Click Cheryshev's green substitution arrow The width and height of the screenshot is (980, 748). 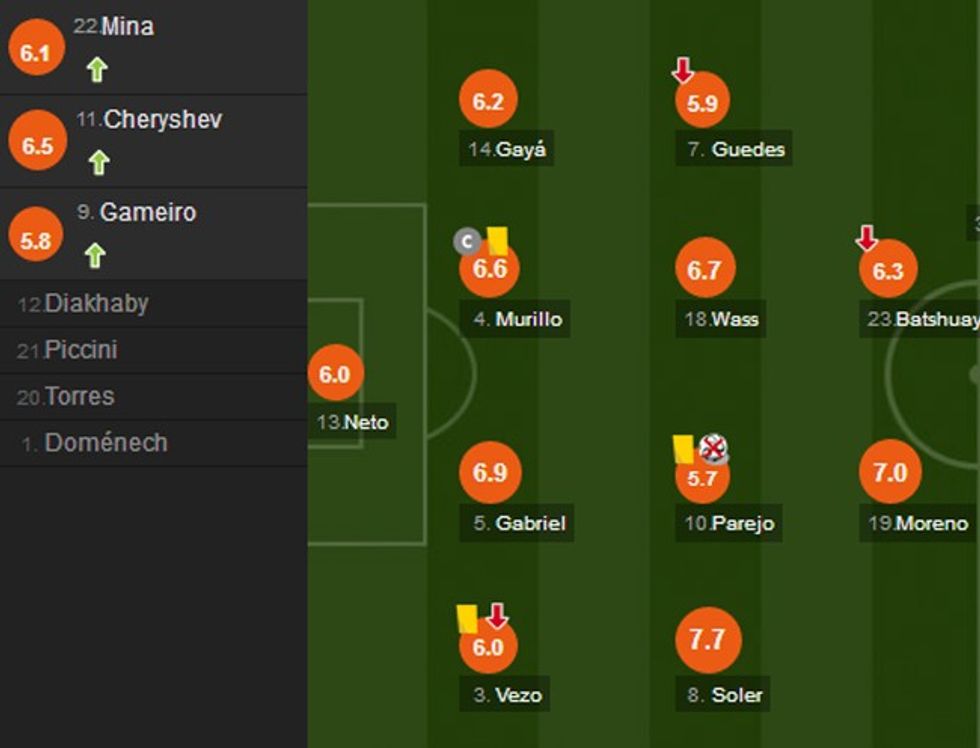pos(98,162)
